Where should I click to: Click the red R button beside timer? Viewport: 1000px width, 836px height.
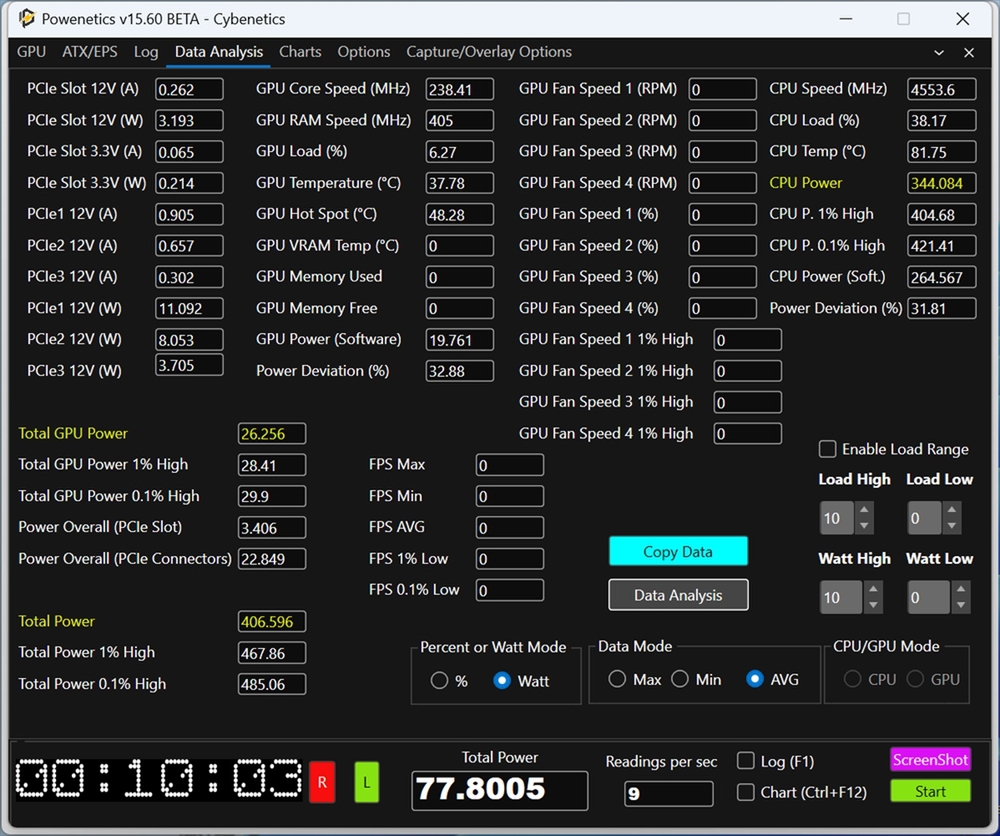[x=322, y=783]
